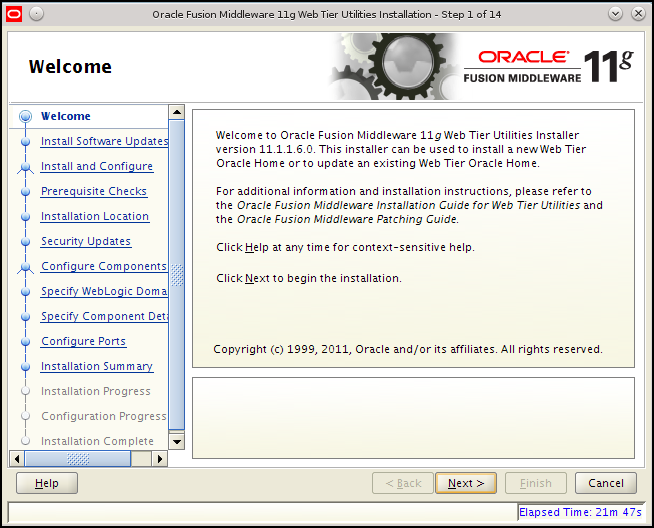Screen dimensions: 654x528
Task: Click the empty message panel below welcome text
Action: [413, 418]
